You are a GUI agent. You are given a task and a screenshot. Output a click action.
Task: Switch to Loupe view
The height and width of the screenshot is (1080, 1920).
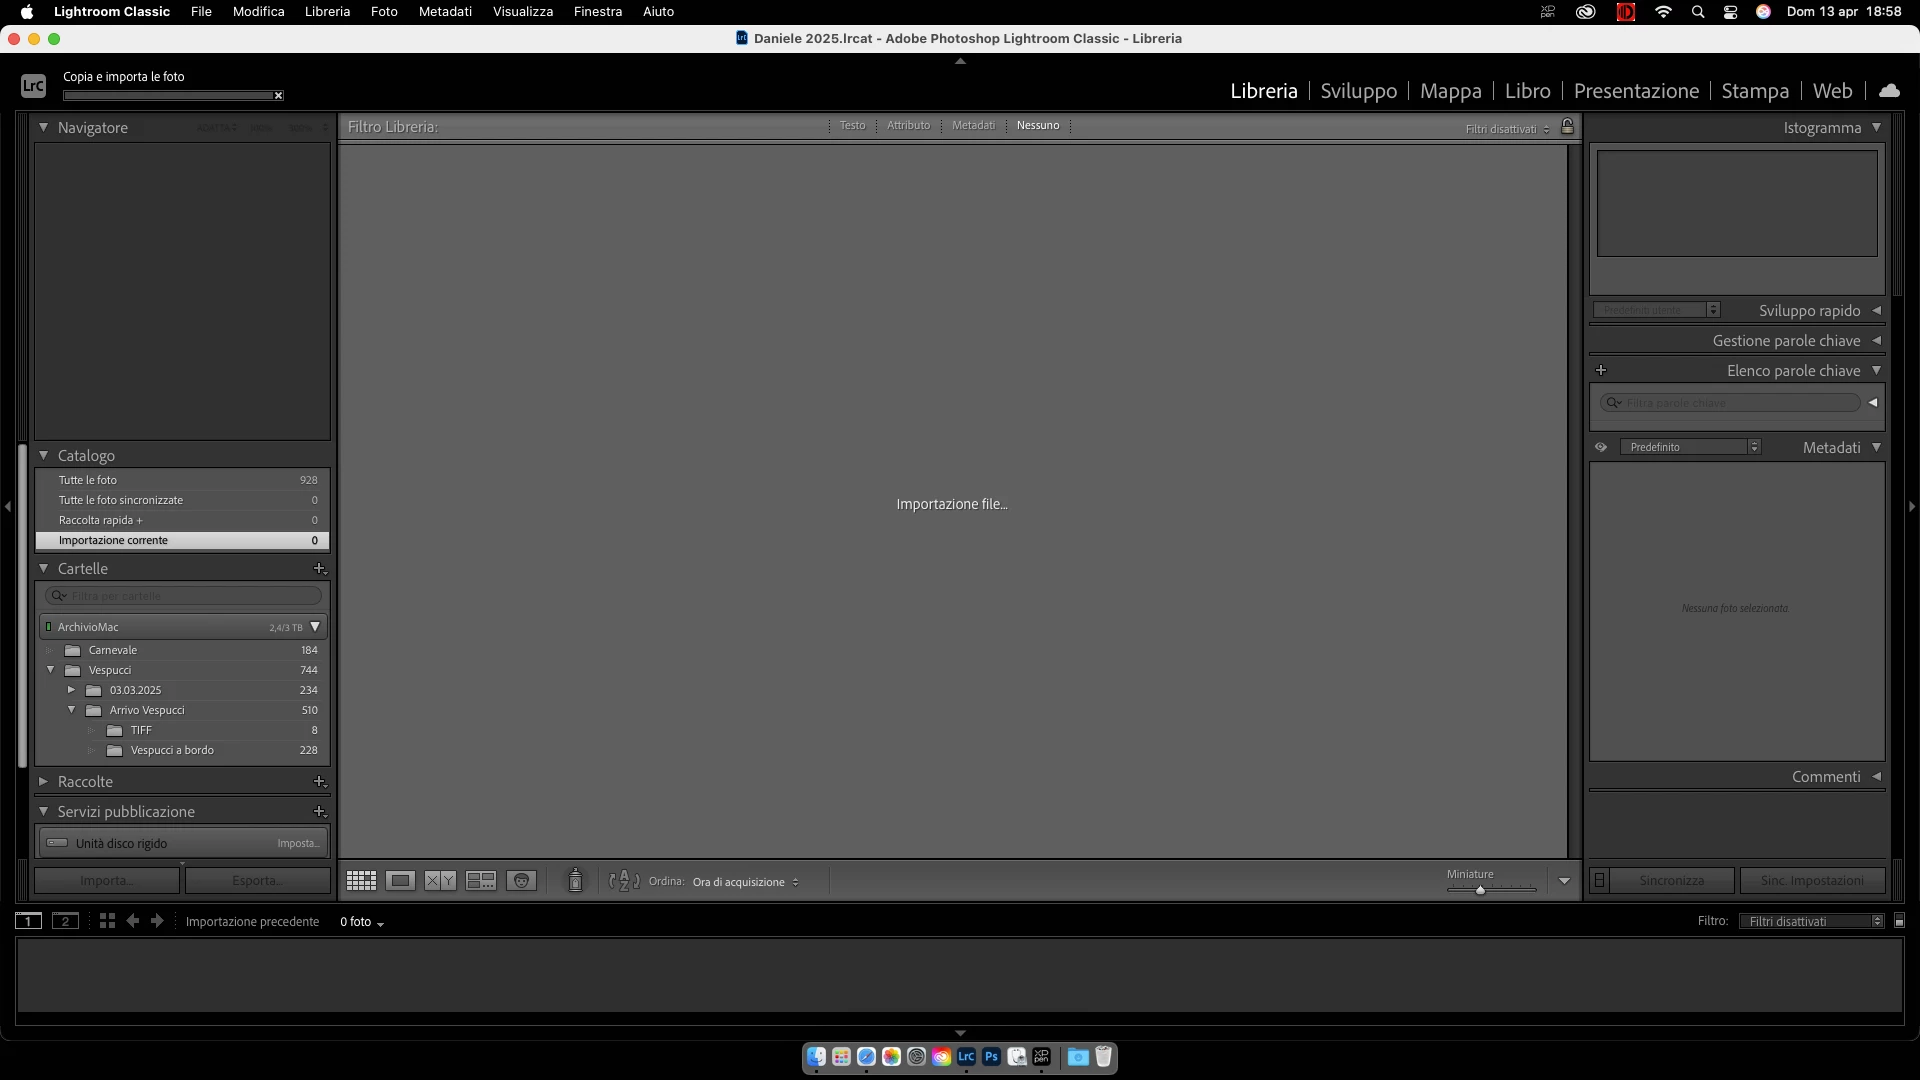(400, 881)
